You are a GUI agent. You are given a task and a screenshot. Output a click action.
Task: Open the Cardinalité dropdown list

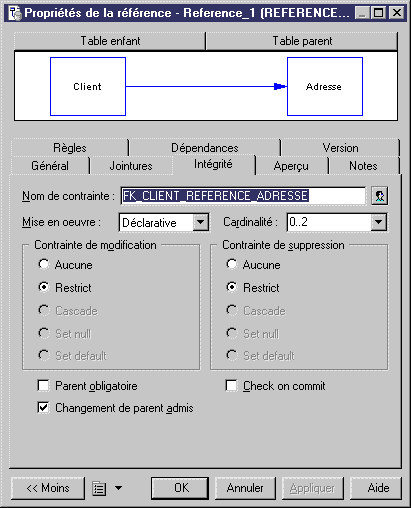[x=379, y=222]
